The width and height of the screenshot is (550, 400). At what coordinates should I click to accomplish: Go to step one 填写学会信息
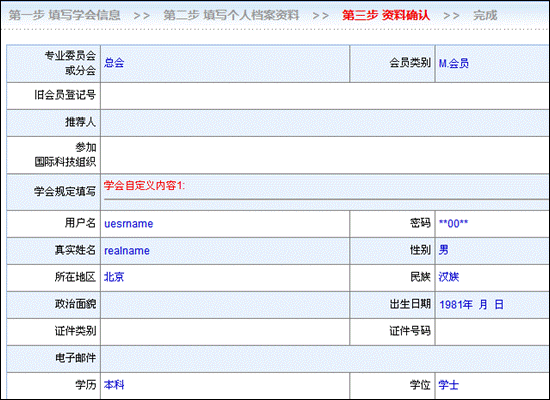65,15
